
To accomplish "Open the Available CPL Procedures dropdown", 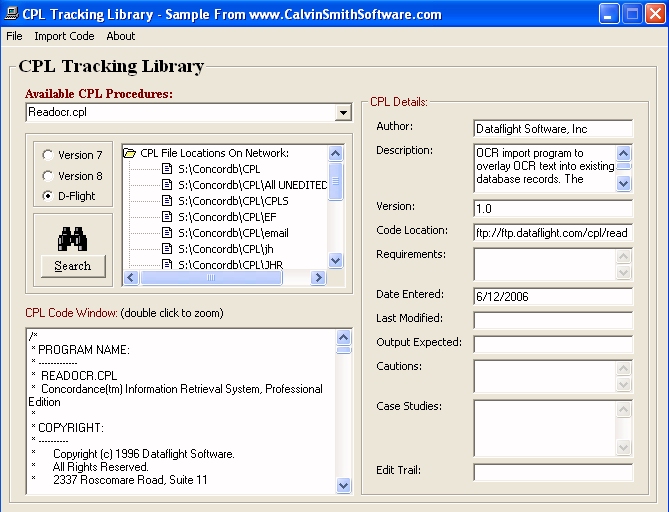I will click(343, 113).
